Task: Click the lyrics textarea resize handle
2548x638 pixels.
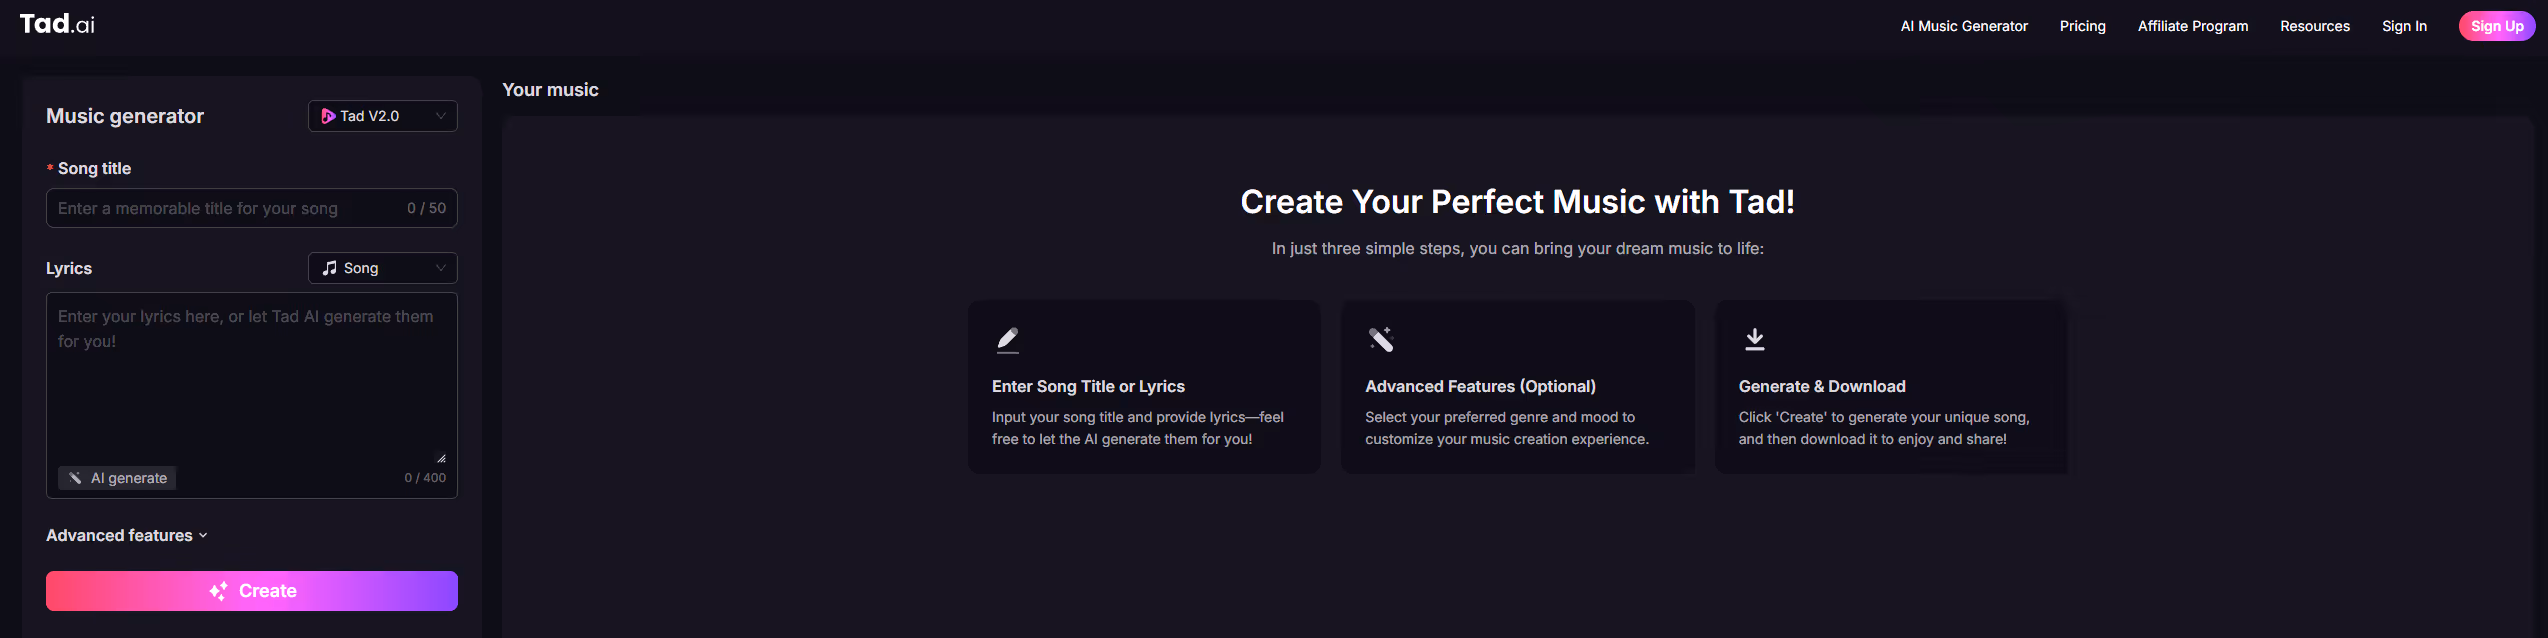Action: click(441, 458)
